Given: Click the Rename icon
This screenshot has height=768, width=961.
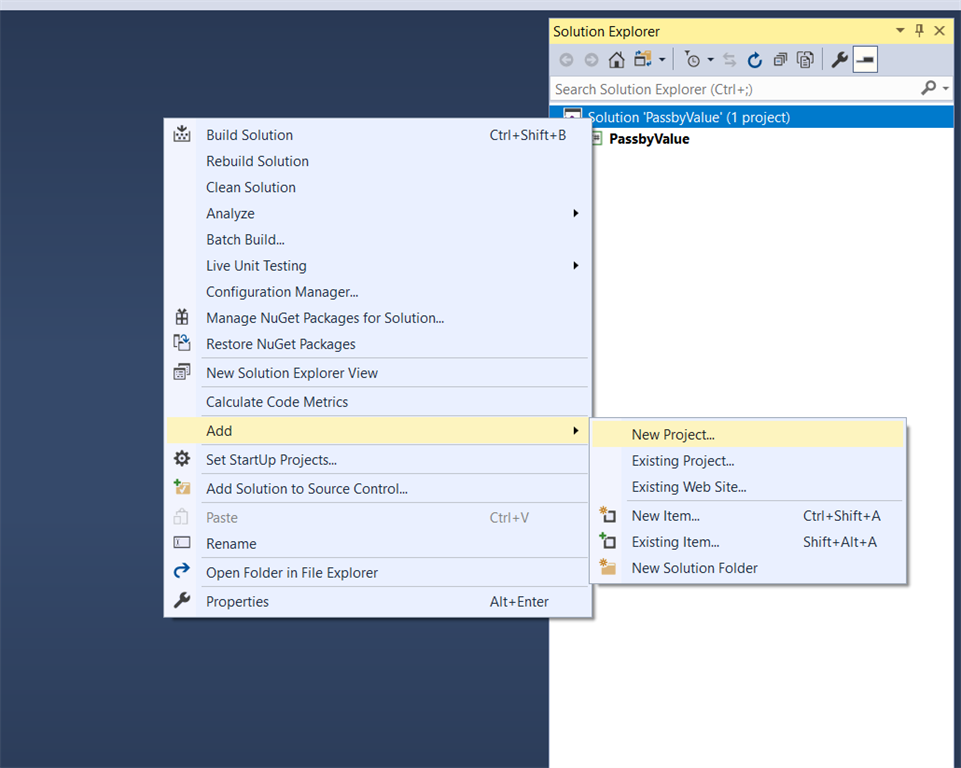Looking at the screenshot, I should [x=182, y=542].
